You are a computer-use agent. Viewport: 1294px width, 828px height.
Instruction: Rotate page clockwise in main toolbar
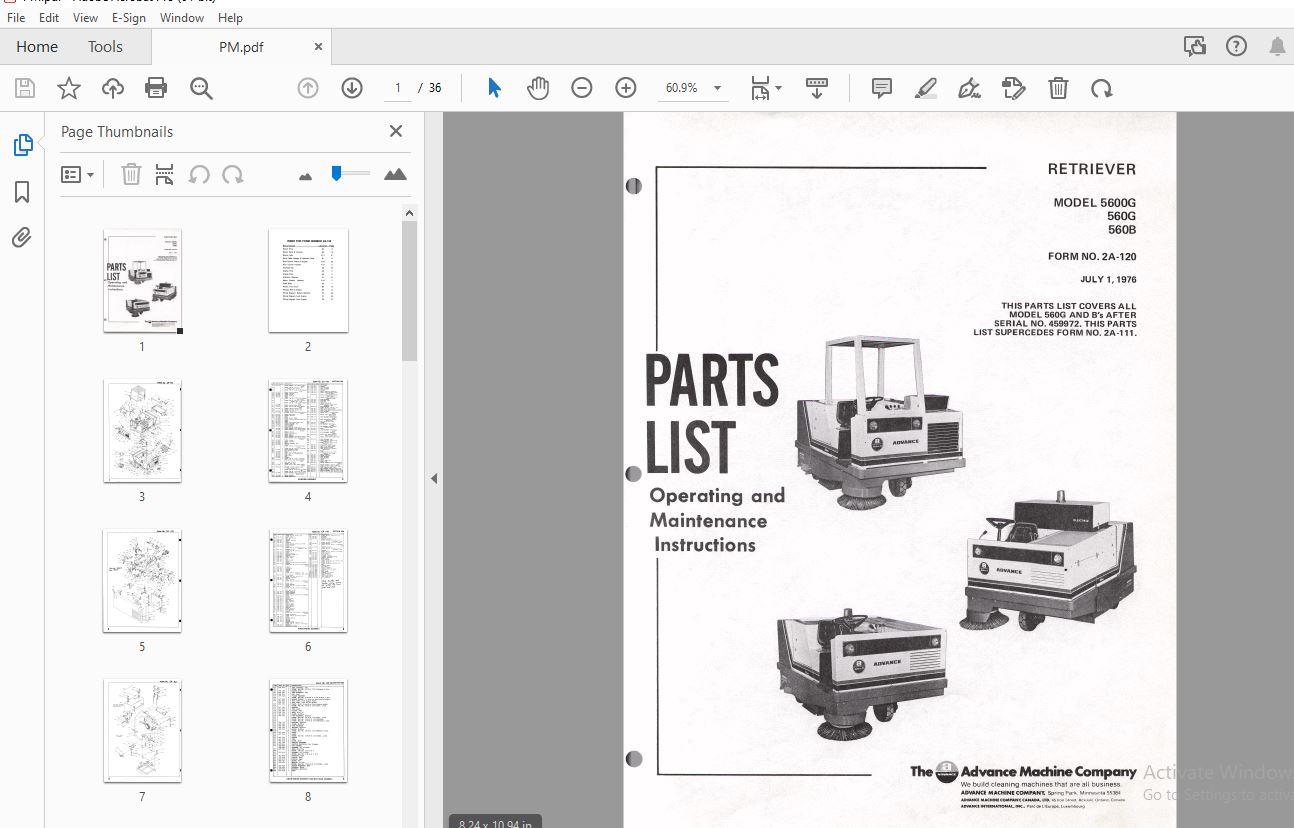[1102, 88]
